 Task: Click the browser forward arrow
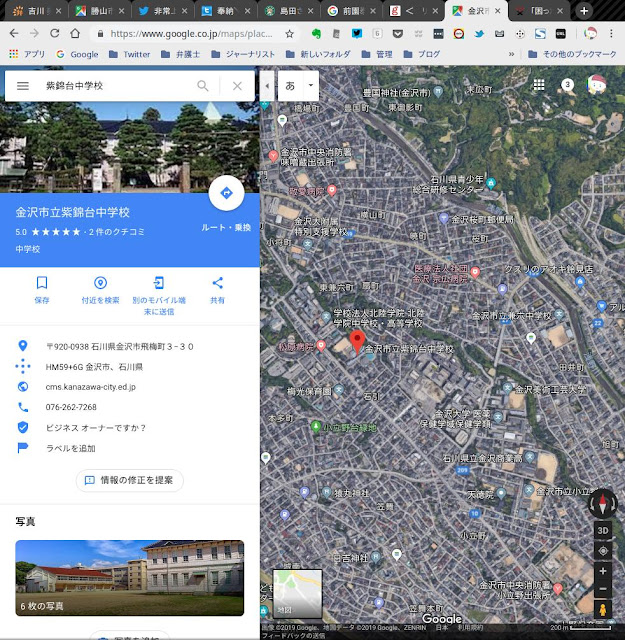34,33
